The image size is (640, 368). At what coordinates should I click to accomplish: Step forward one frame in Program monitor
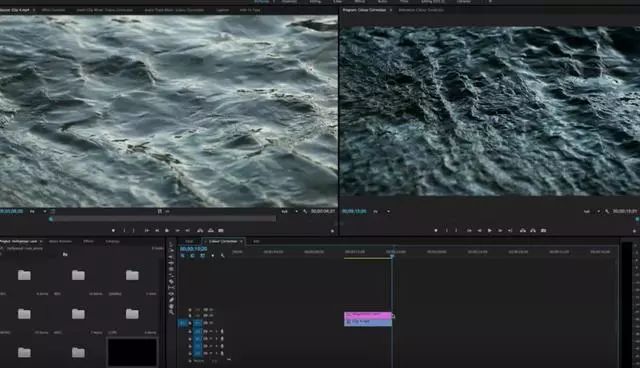(x=500, y=231)
